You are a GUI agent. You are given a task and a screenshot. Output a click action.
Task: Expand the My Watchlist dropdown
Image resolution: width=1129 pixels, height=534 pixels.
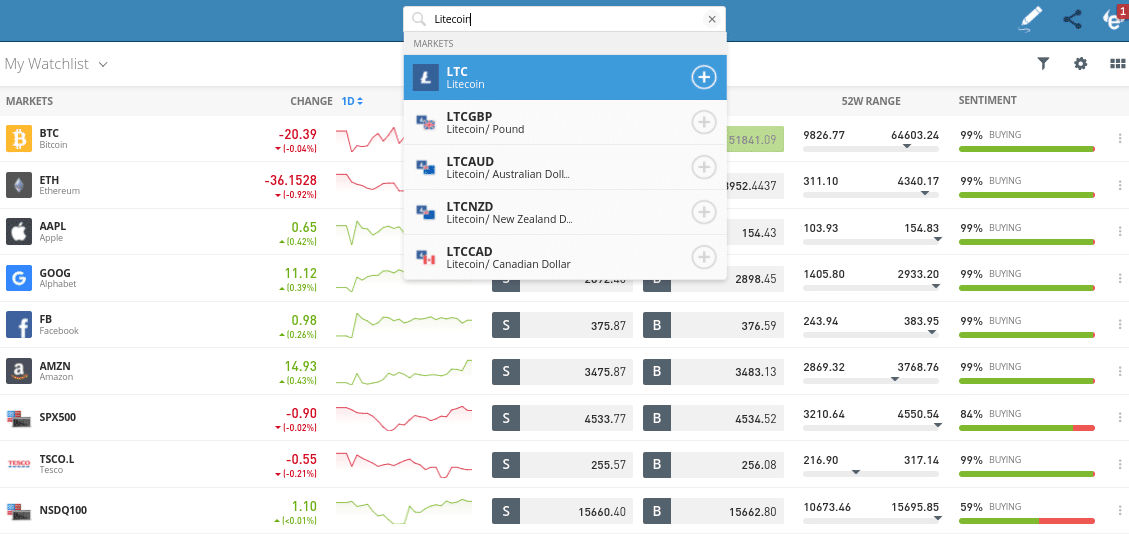pos(56,64)
